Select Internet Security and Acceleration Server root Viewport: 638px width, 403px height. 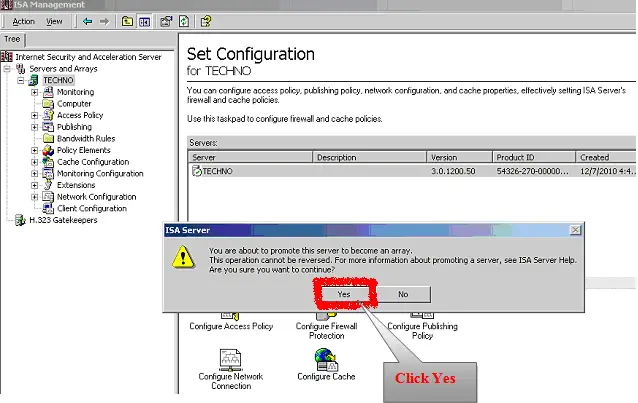coord(88,57)
